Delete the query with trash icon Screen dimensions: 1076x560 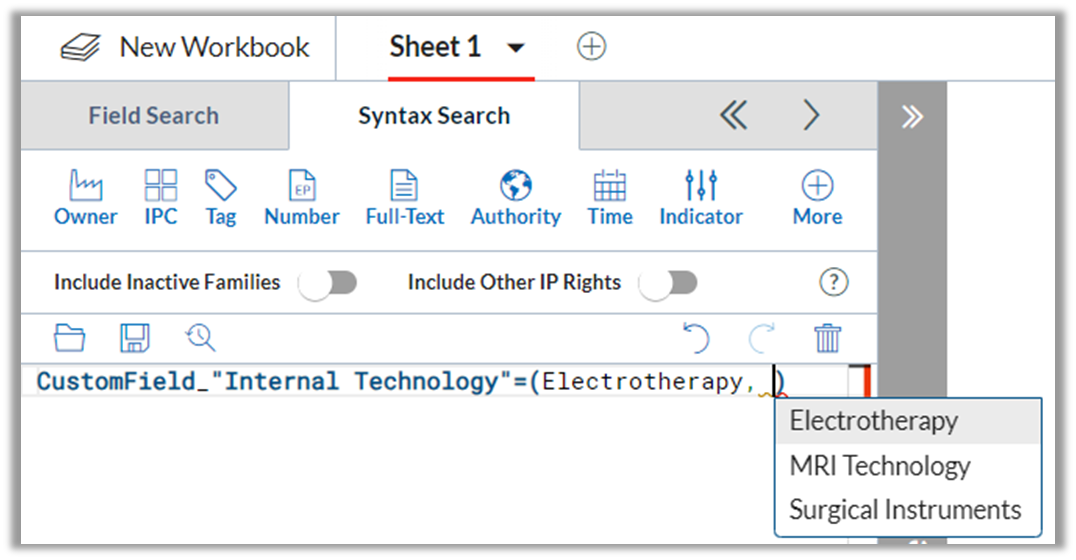pos(827,338)
